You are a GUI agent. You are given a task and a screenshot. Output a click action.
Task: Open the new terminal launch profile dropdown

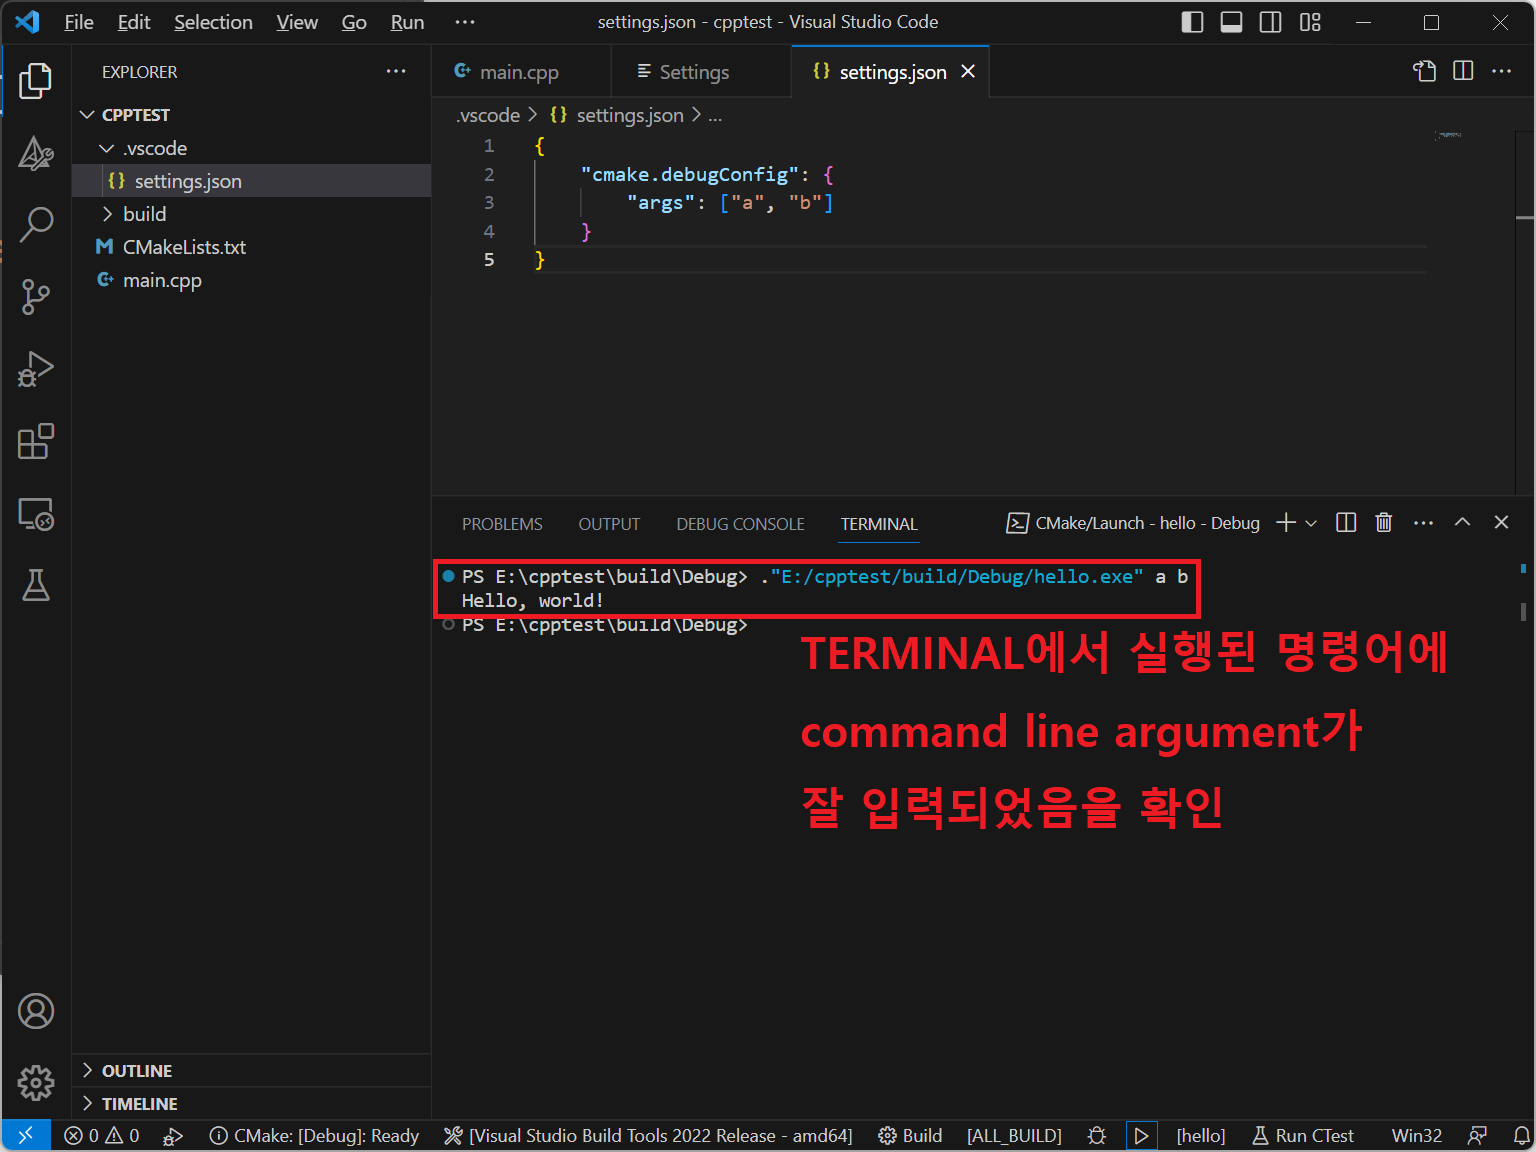tap(1311, 523)
